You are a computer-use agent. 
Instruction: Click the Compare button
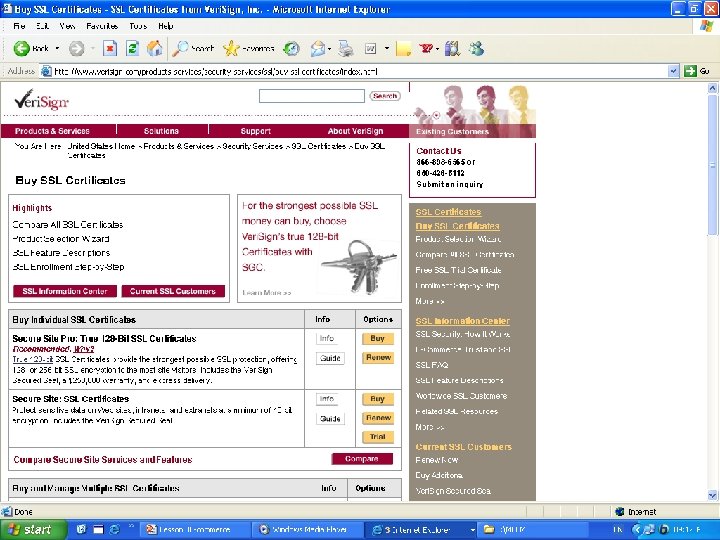[x=362, y=459]
